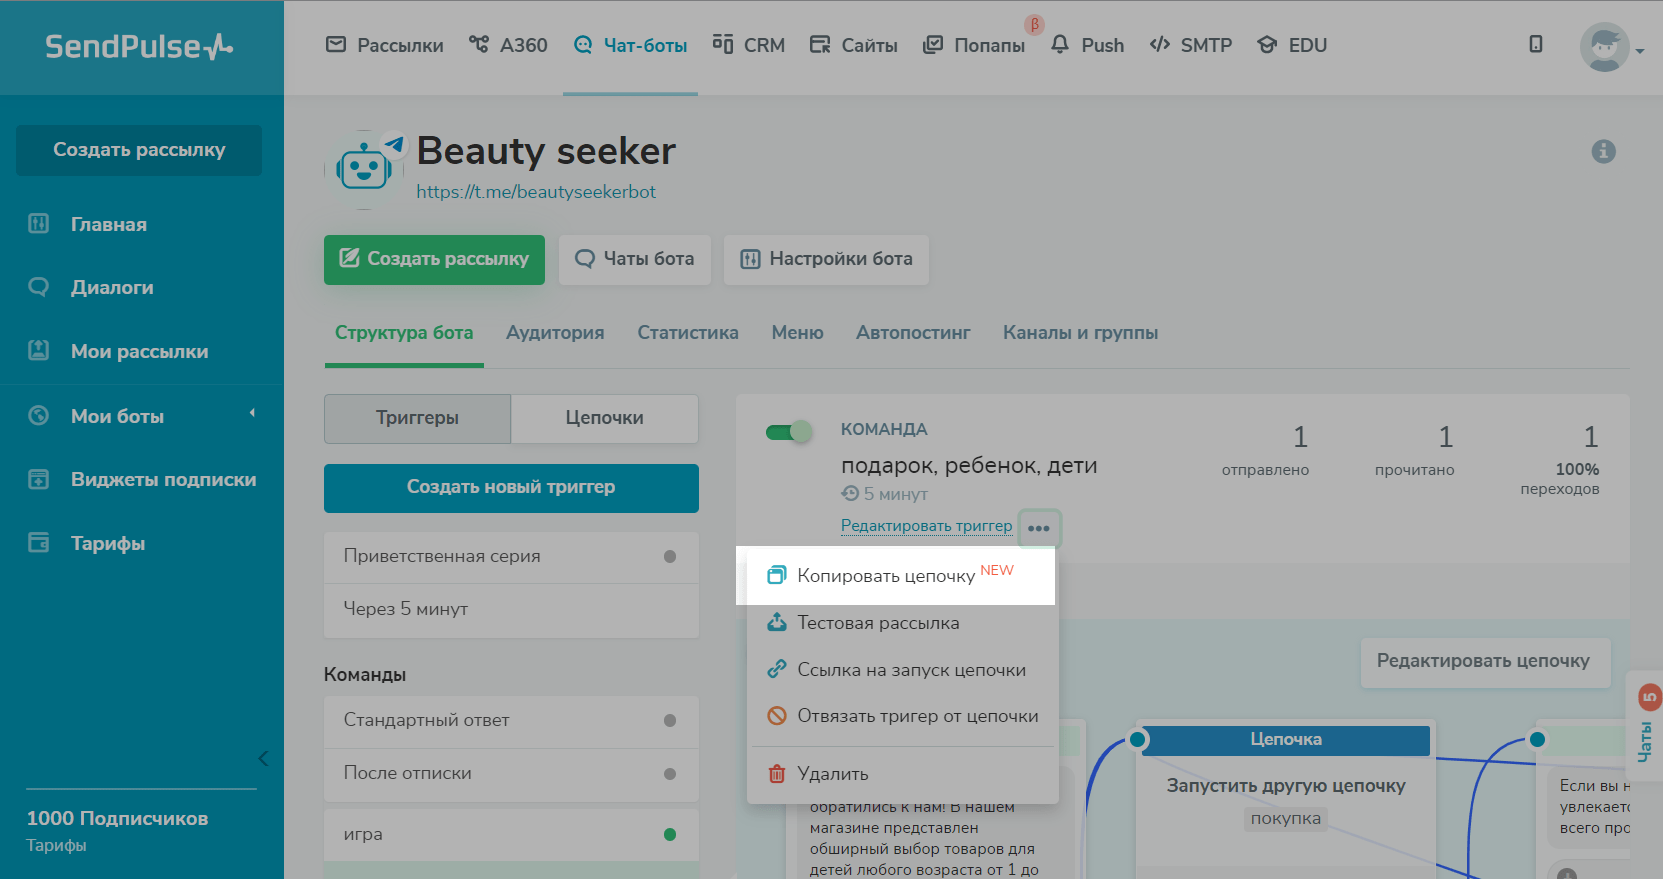Open the three-dots trigger options menu
This screenshot has height=879, width=1663.
point(1039,528)
